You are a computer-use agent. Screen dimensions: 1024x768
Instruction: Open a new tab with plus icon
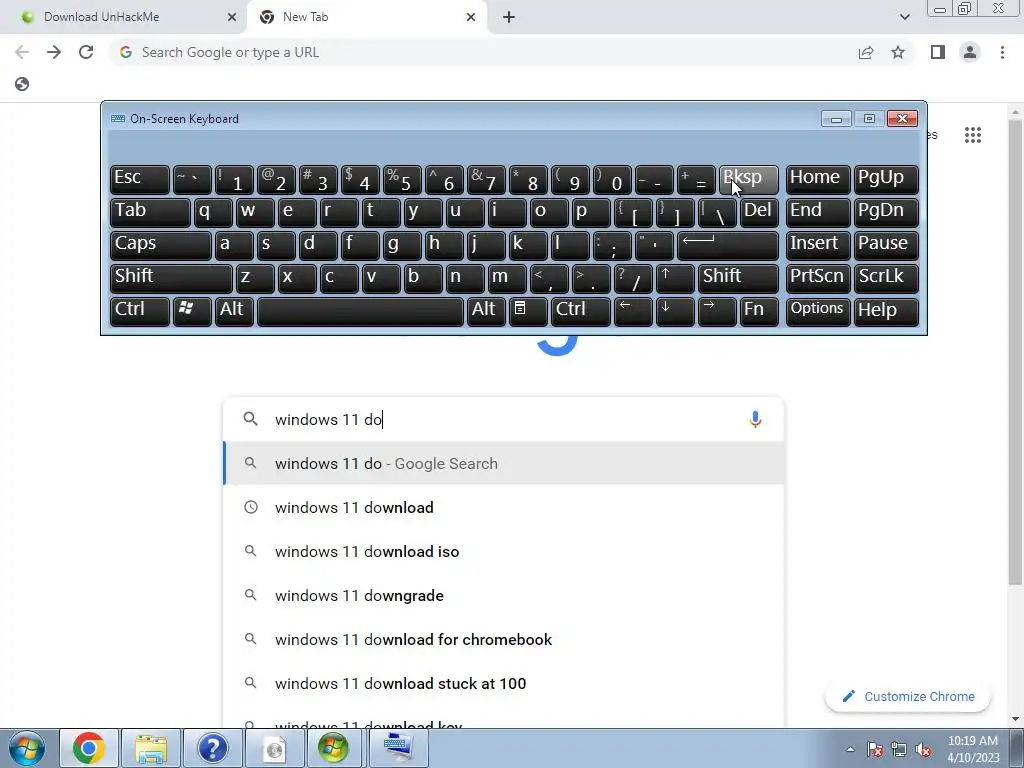pos(509,17)
